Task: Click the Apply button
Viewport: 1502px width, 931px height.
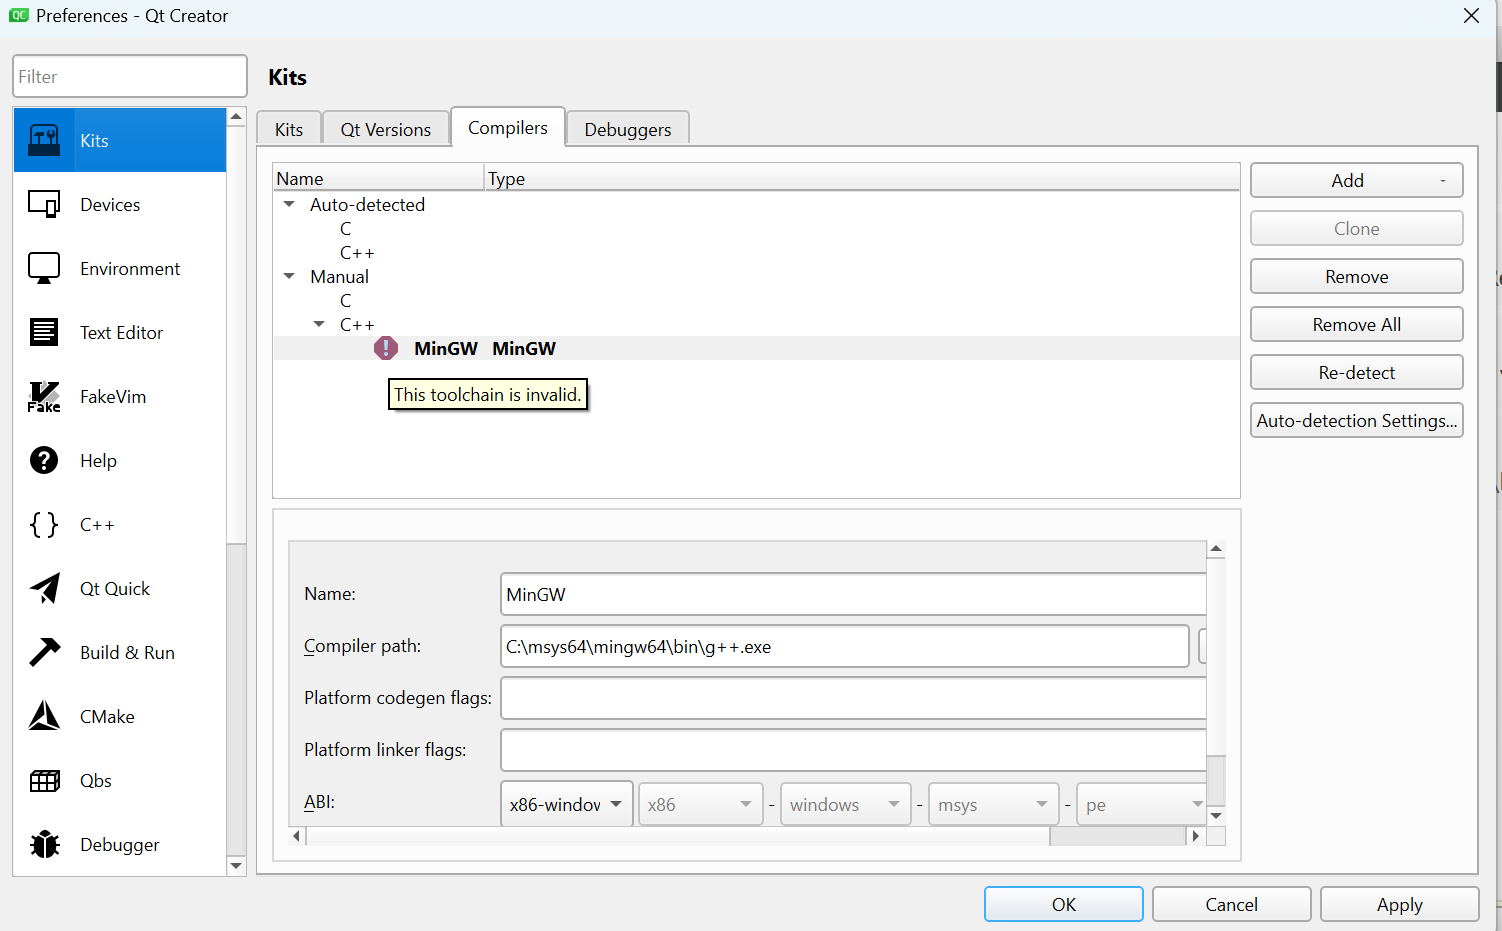Action: [1400, 904]
